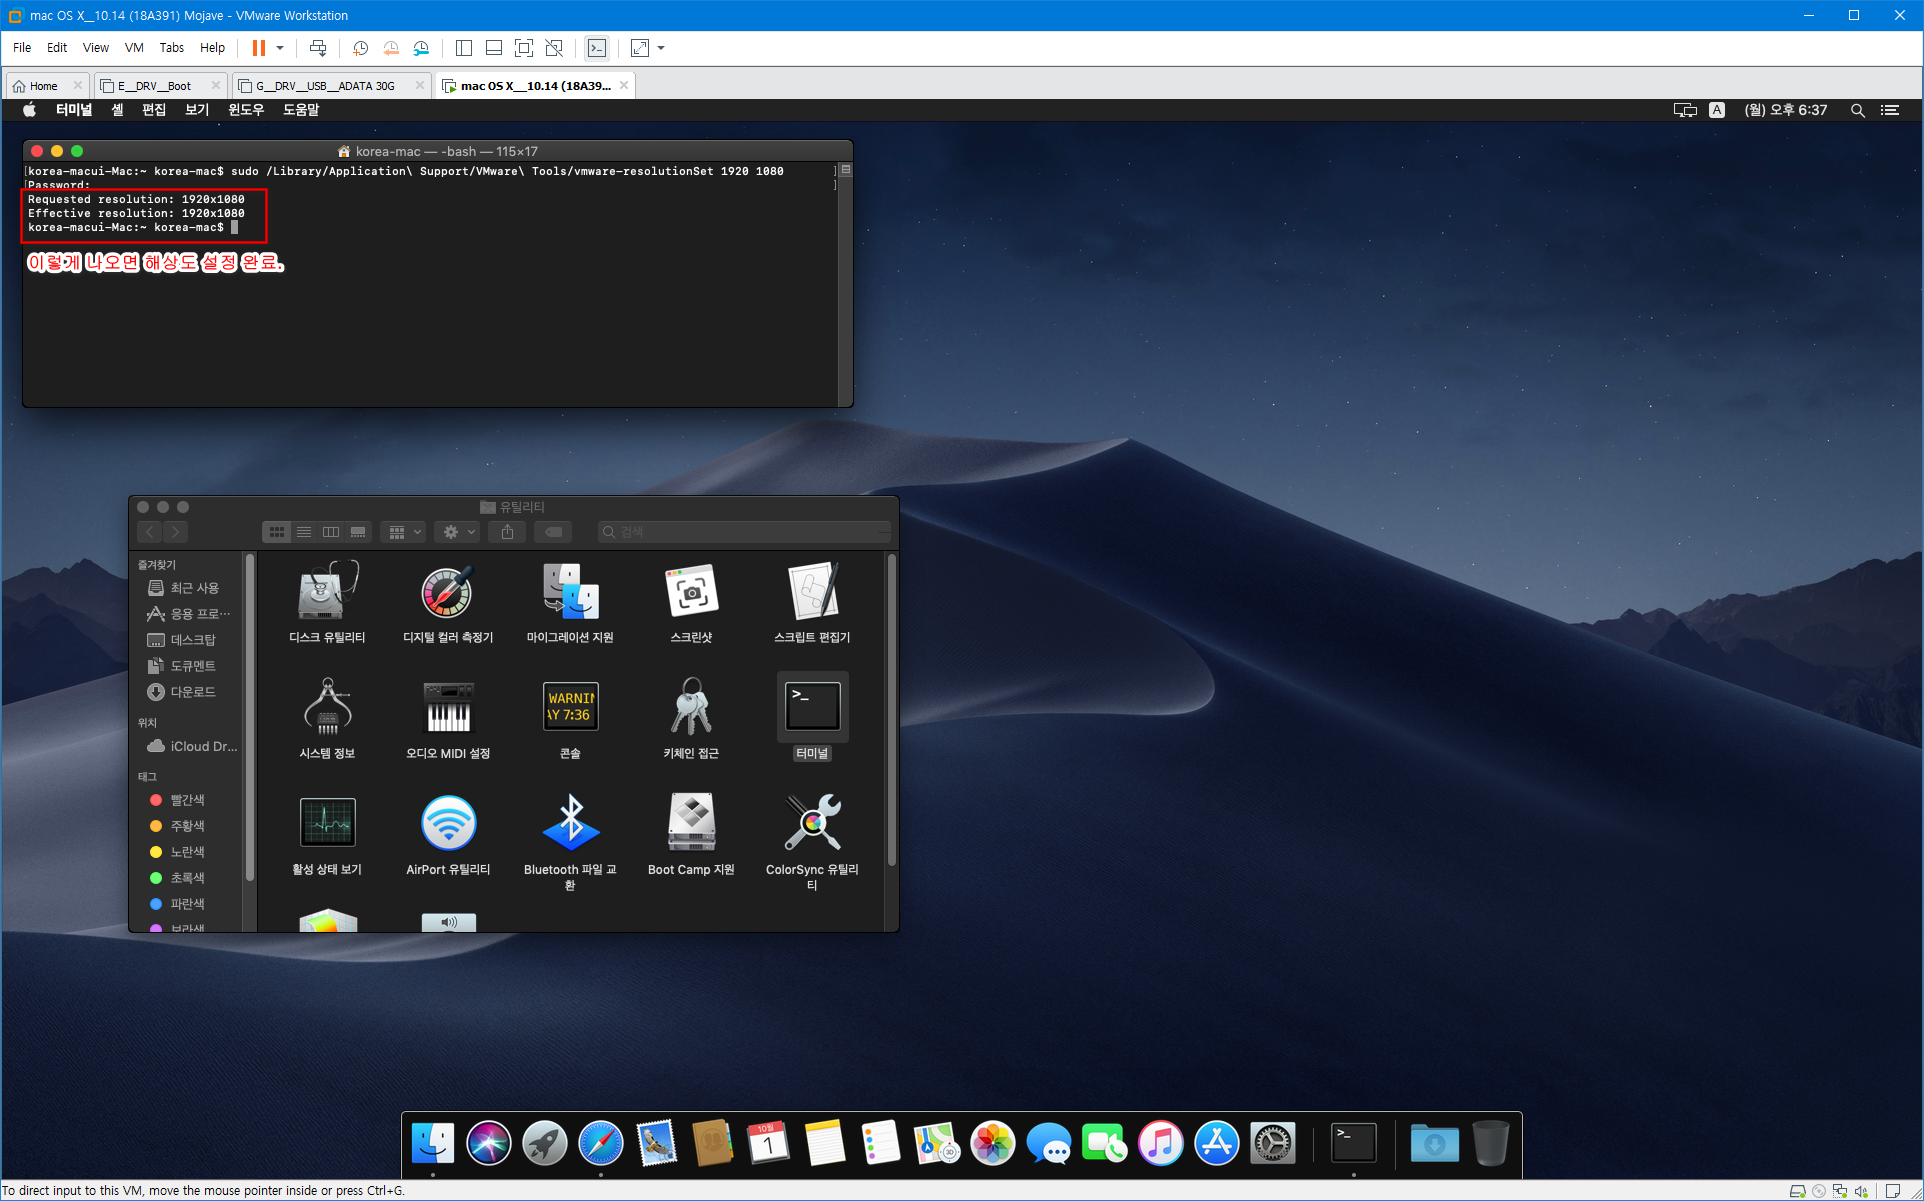
Task: Open Bluetooth File Exchange icon
Action: click(570, 823)
